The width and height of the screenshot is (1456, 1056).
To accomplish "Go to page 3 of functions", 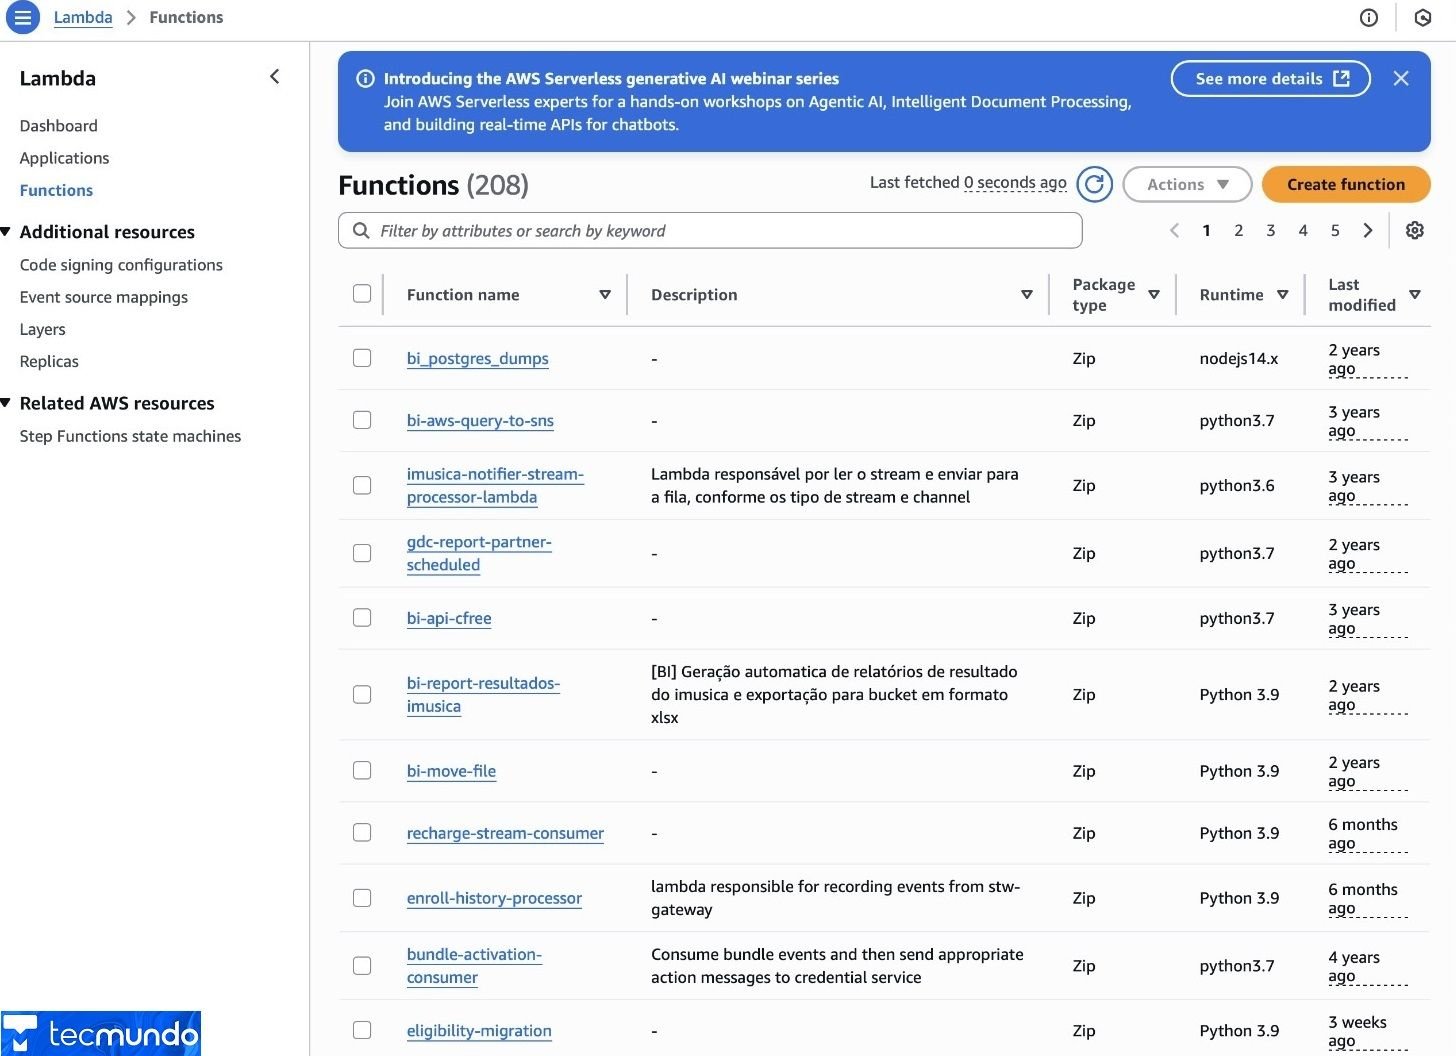I will tap(1271, 230).
